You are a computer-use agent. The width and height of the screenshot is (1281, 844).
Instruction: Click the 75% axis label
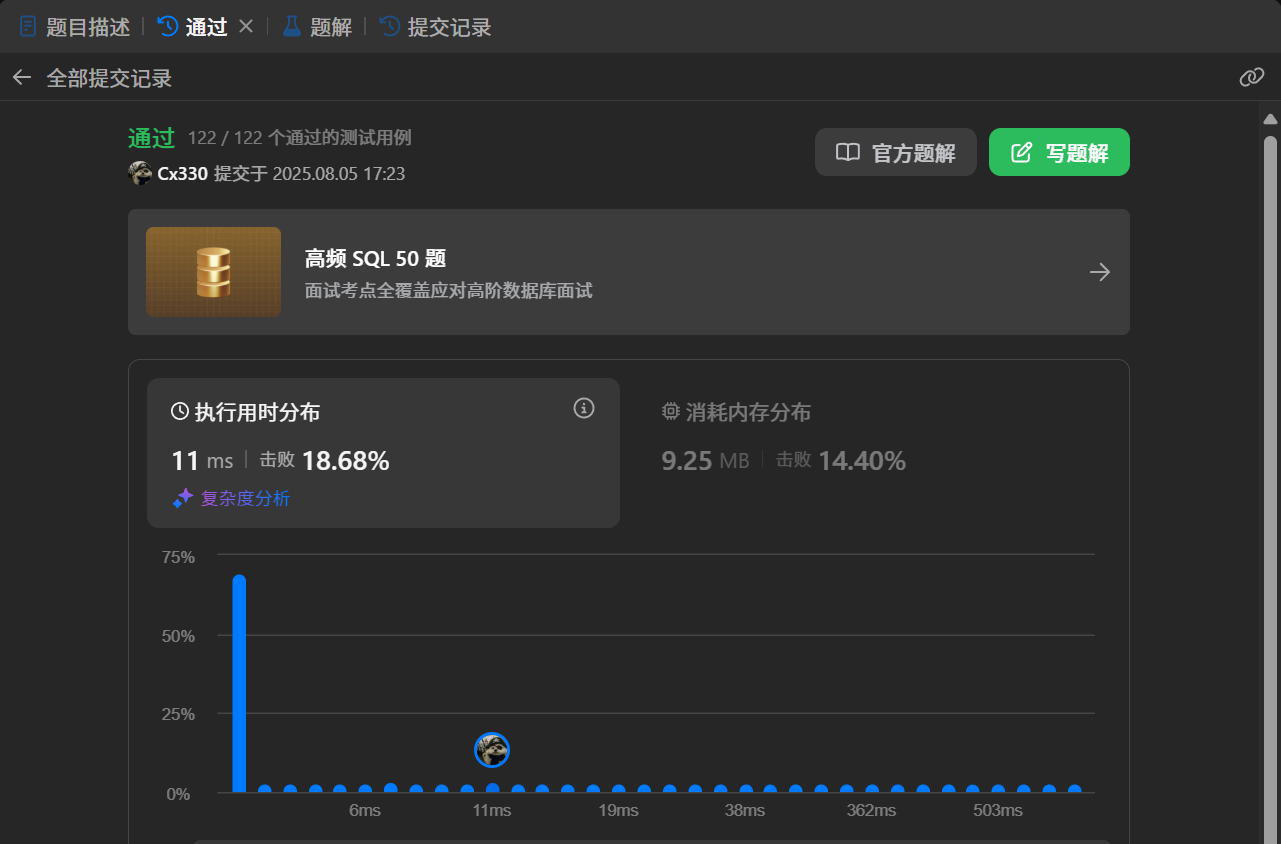(178, 557)
